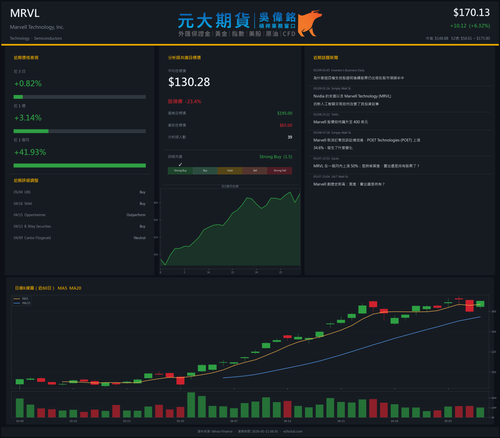The width and height of the screenshot is (500, 438).
Task: Click the MA5 legend entry in chart
Action: click(21, 299)
